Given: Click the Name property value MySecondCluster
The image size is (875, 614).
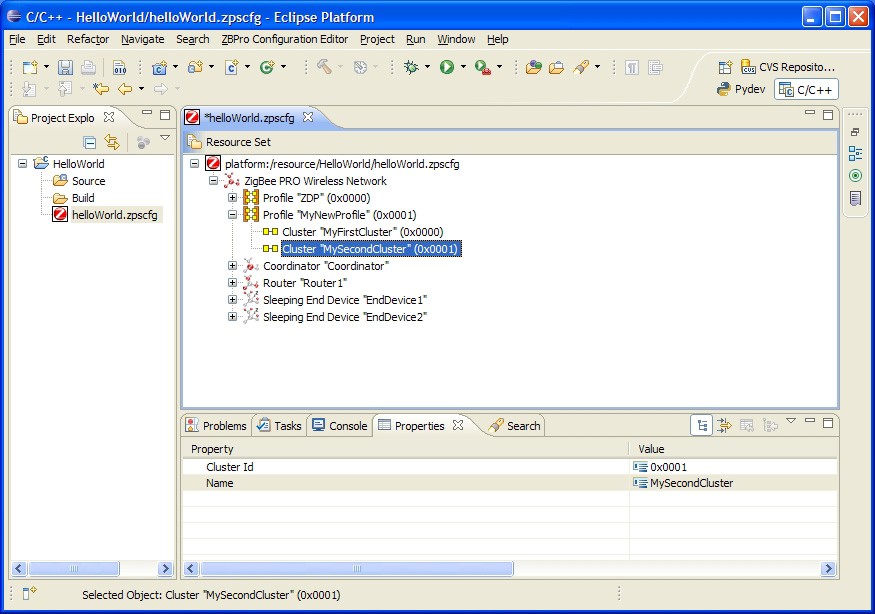Looking at the screenshot, I should 691,483.
